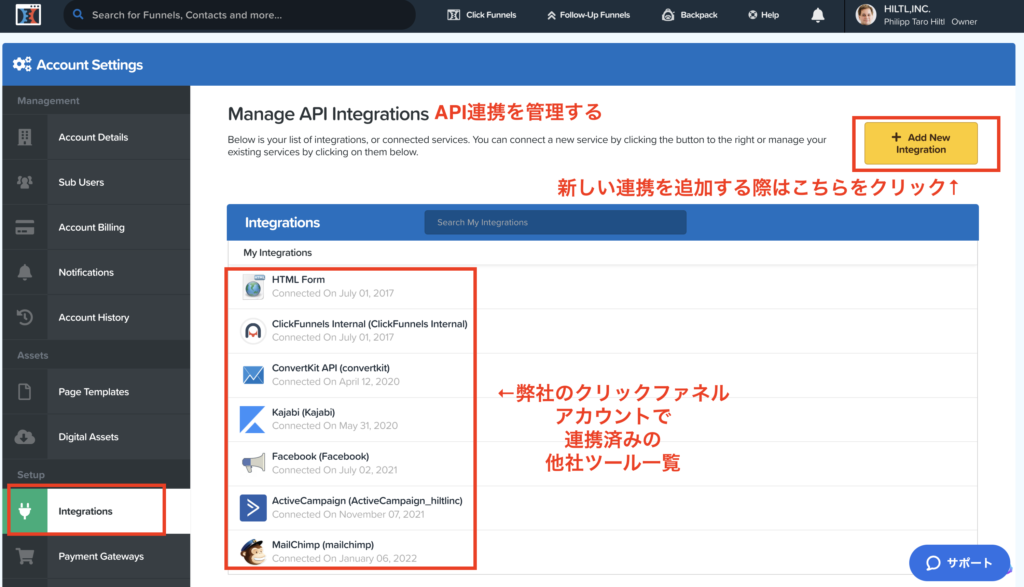The height and width of the screenshot is (587, 1024).
Task: Click the user profile avatar
Action: coord(866,14)
